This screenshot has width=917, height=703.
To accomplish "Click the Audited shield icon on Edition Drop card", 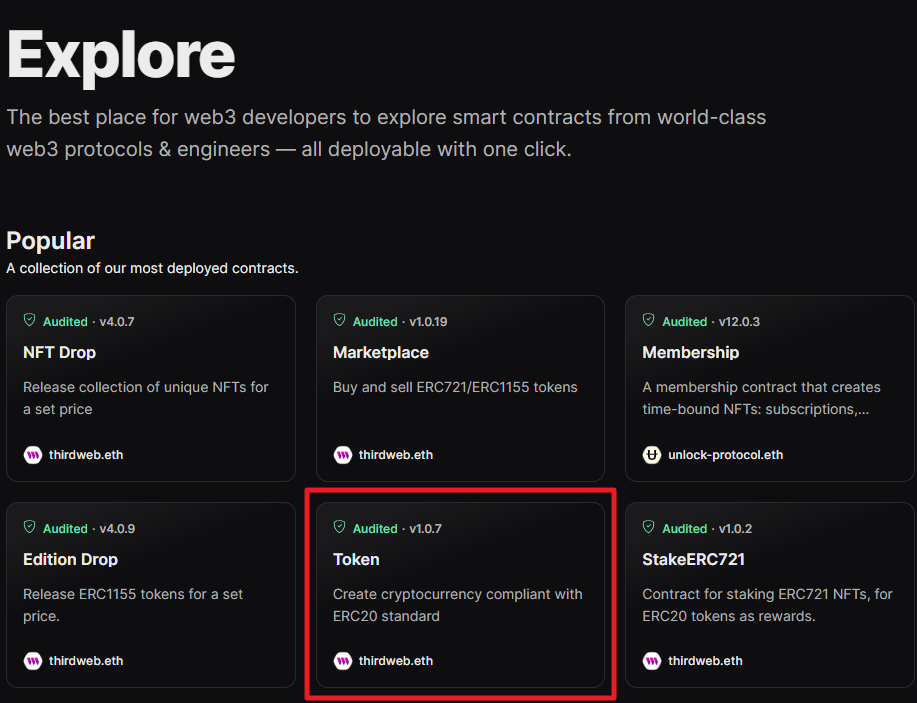I will pos(29,527).
